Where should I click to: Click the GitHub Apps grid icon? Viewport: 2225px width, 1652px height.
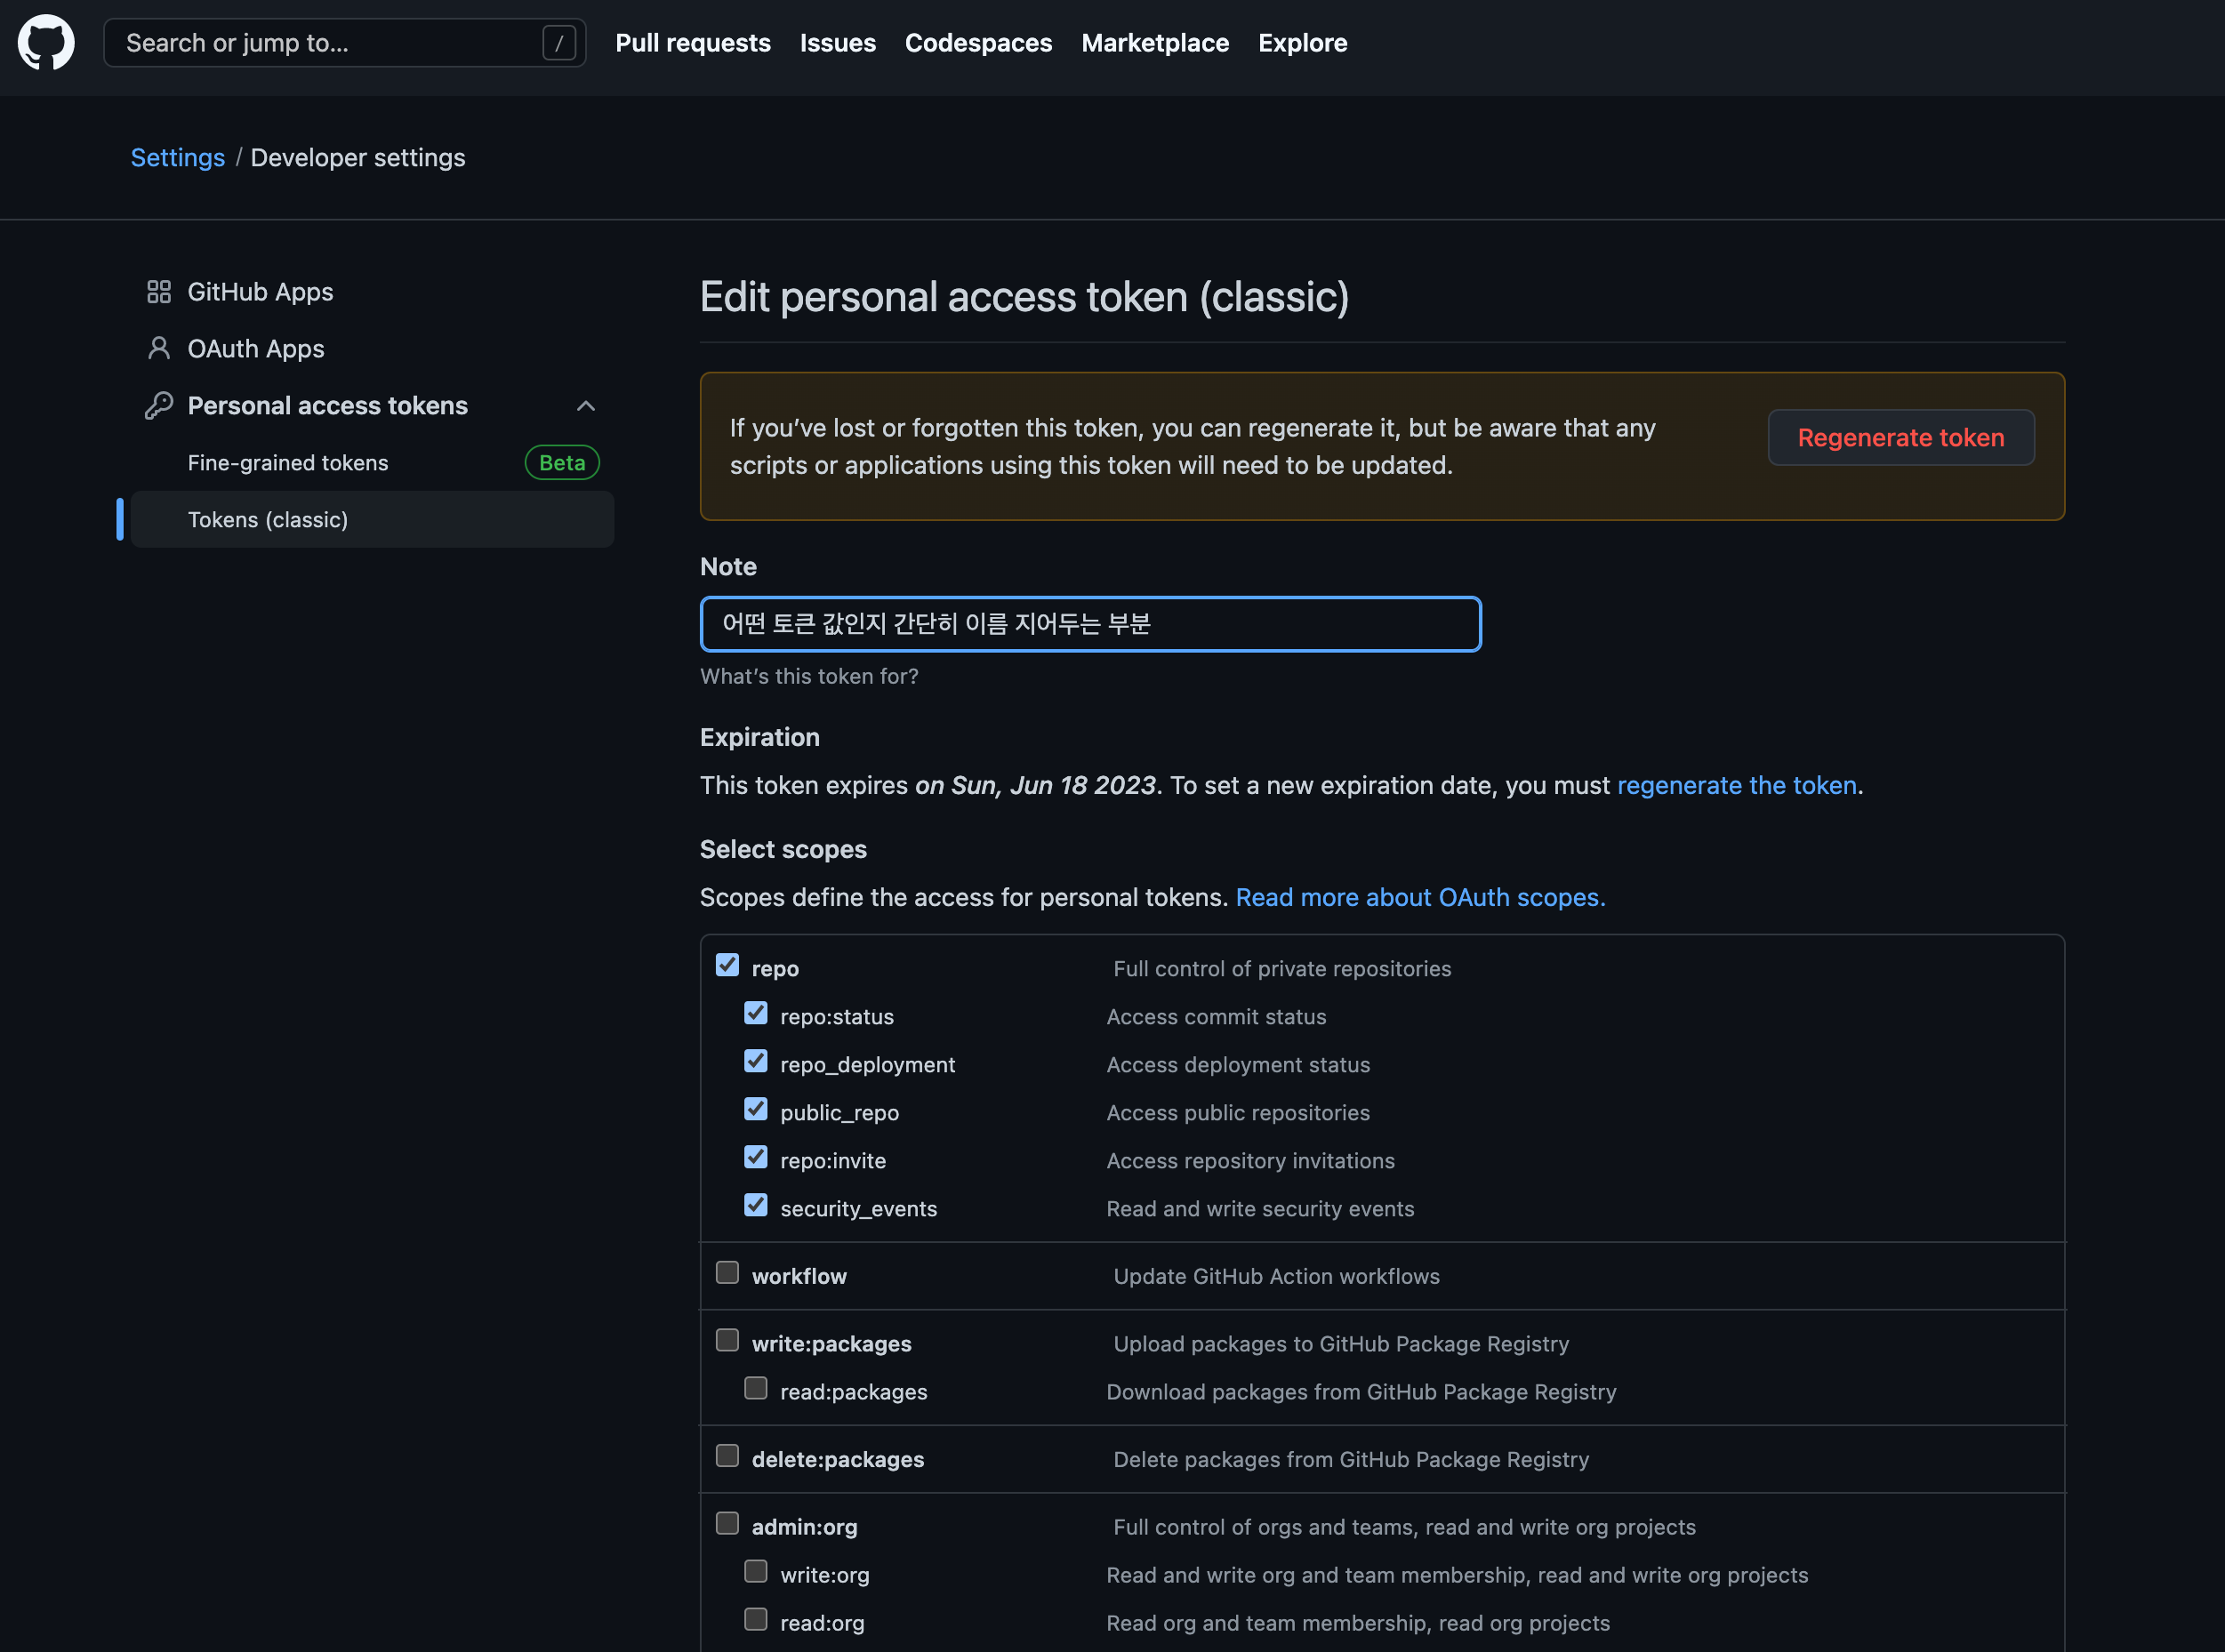pyautogui.click(x=158, y=292)
